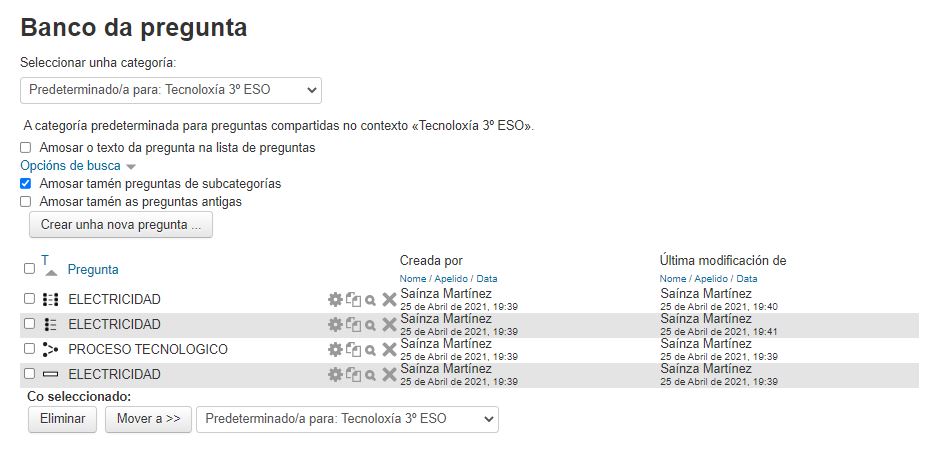
Task: Duplicate the ELECTRICIDAD question modified at 19:41
Action: coord(353,324)
